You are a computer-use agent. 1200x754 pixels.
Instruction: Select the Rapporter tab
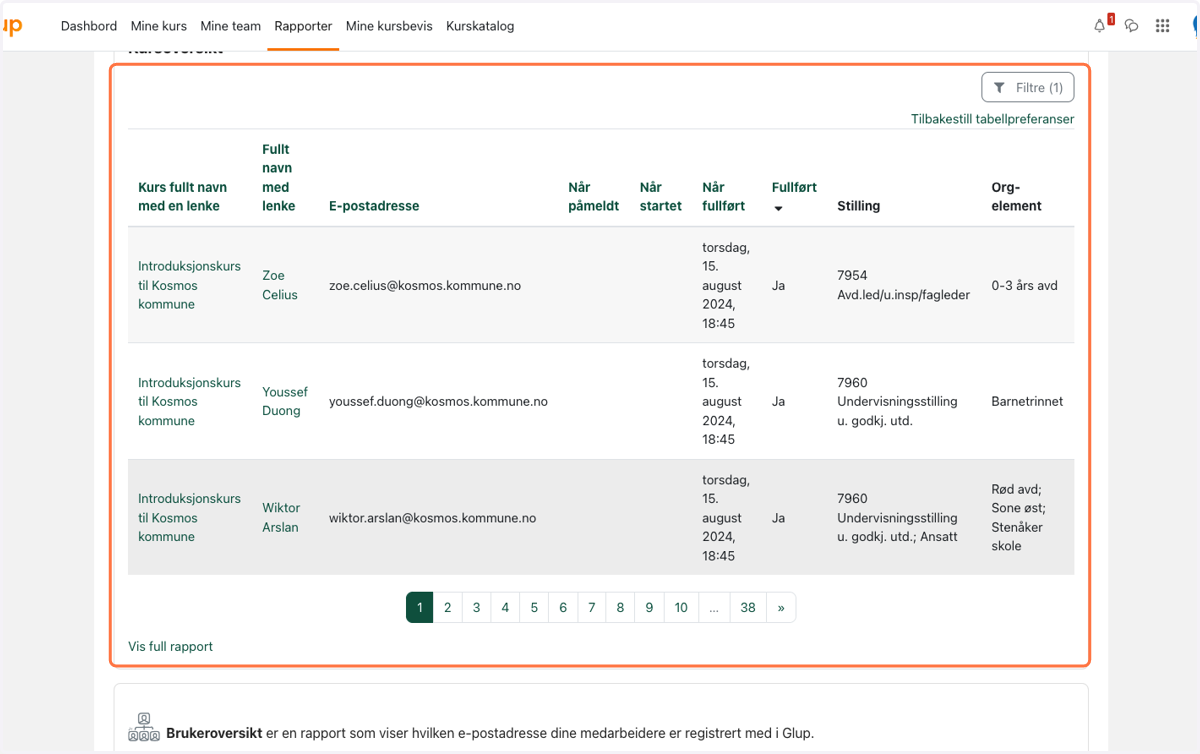[x=303, y=26]
